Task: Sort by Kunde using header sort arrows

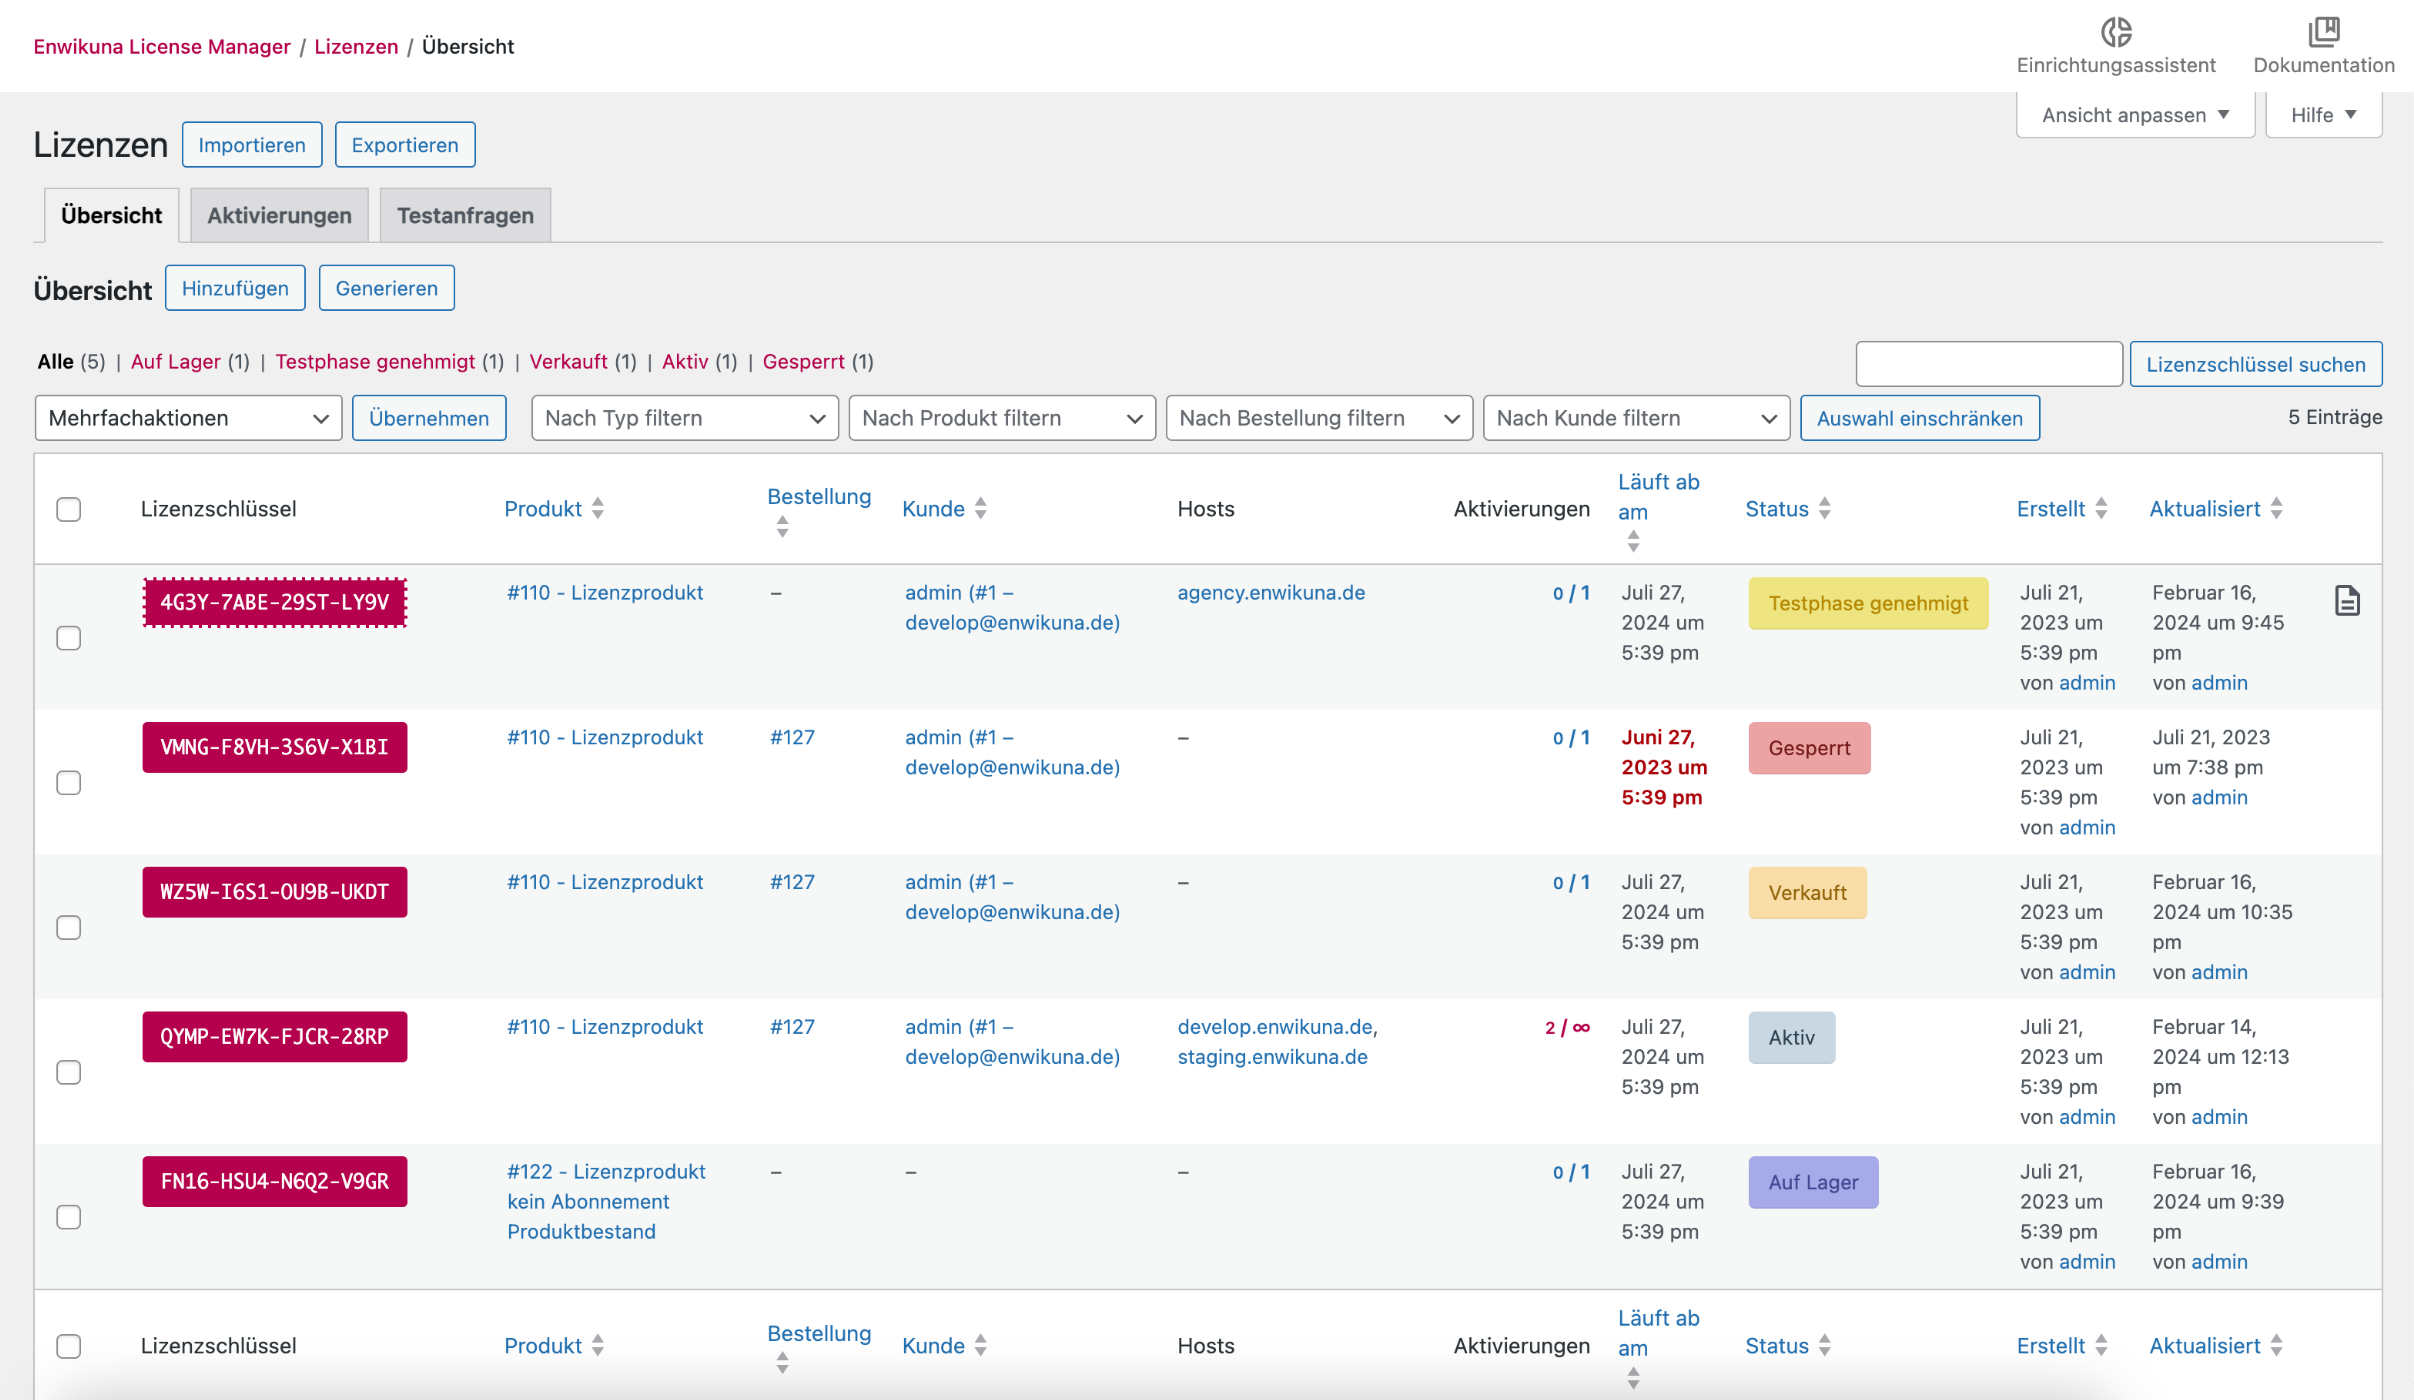Action: (x=980, y=508)
